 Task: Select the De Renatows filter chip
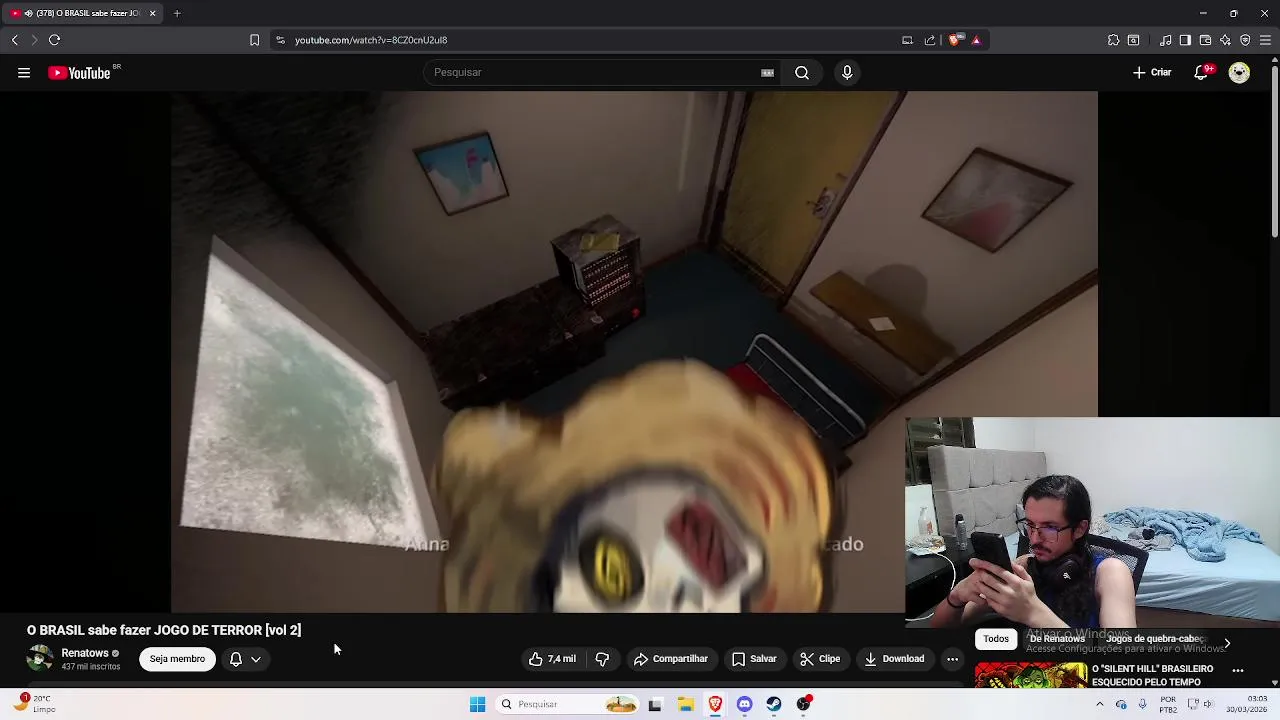point(1057,639)
